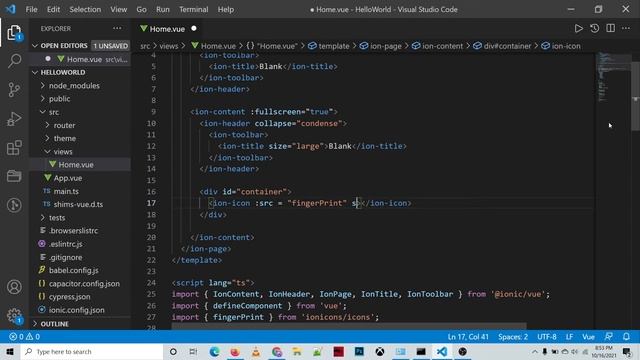Click ion-content in breadcrumb path
The height and width of the screenshot is (360, 640).
click(442, 46)
